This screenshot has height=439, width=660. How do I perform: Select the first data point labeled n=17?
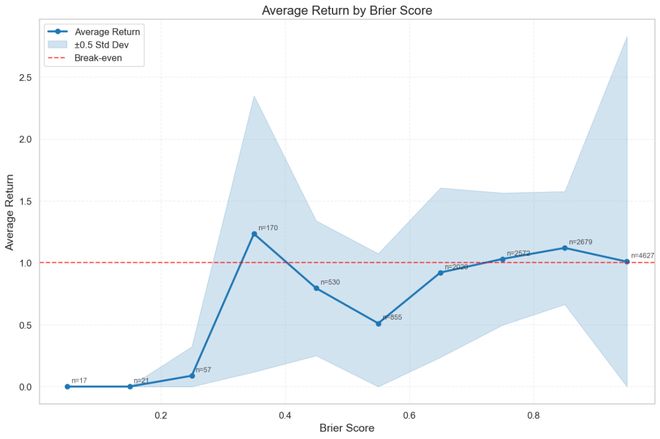68,386
